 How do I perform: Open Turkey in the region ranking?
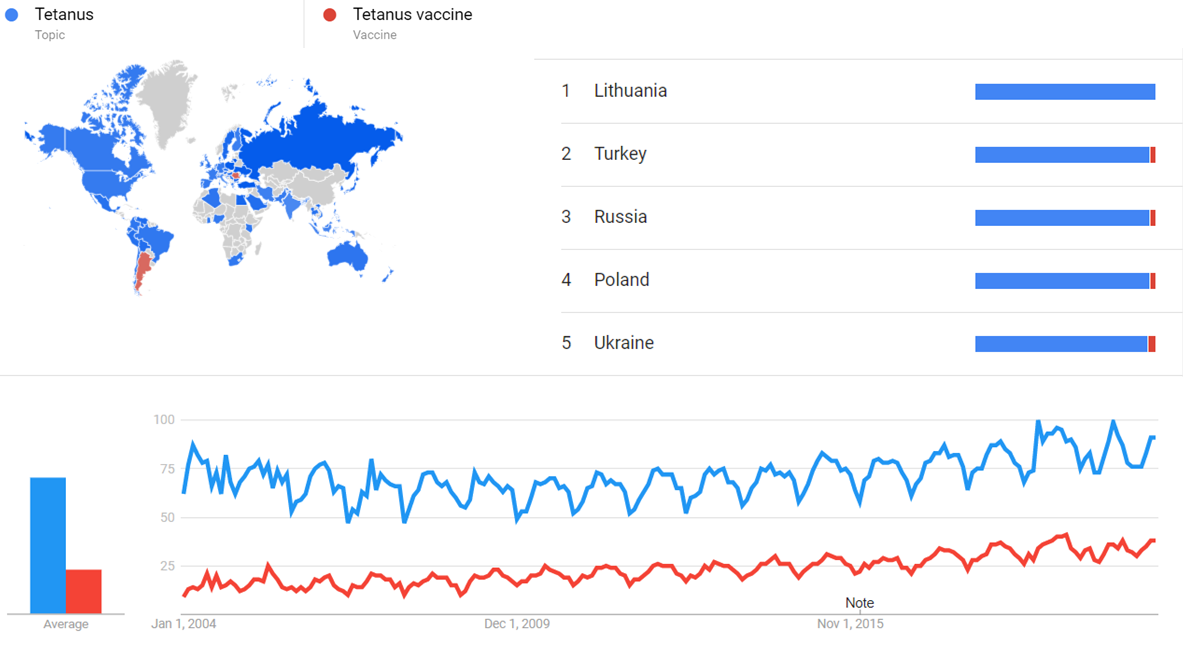(x=620, y=154)
